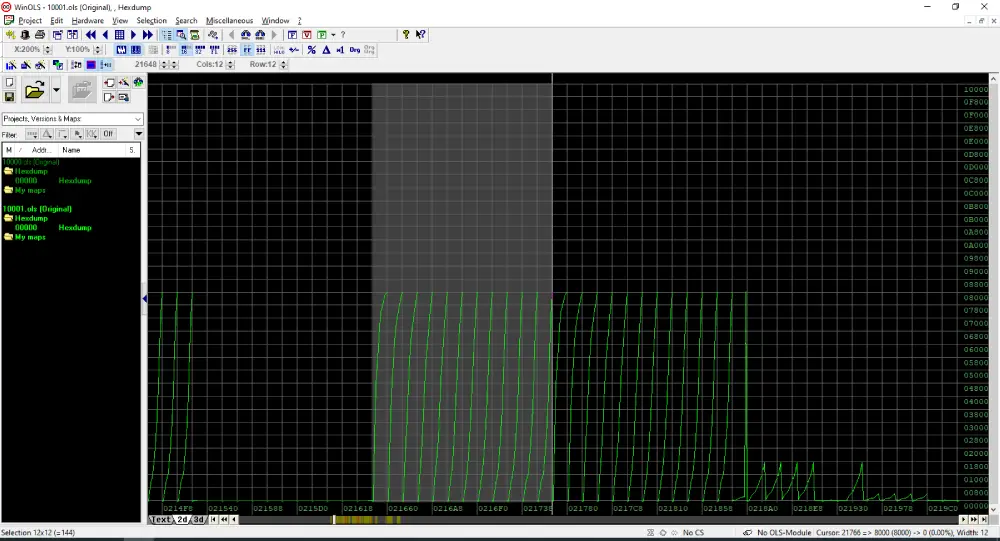
Task: Click the magic wand add icon
Action: click(124, 82)
